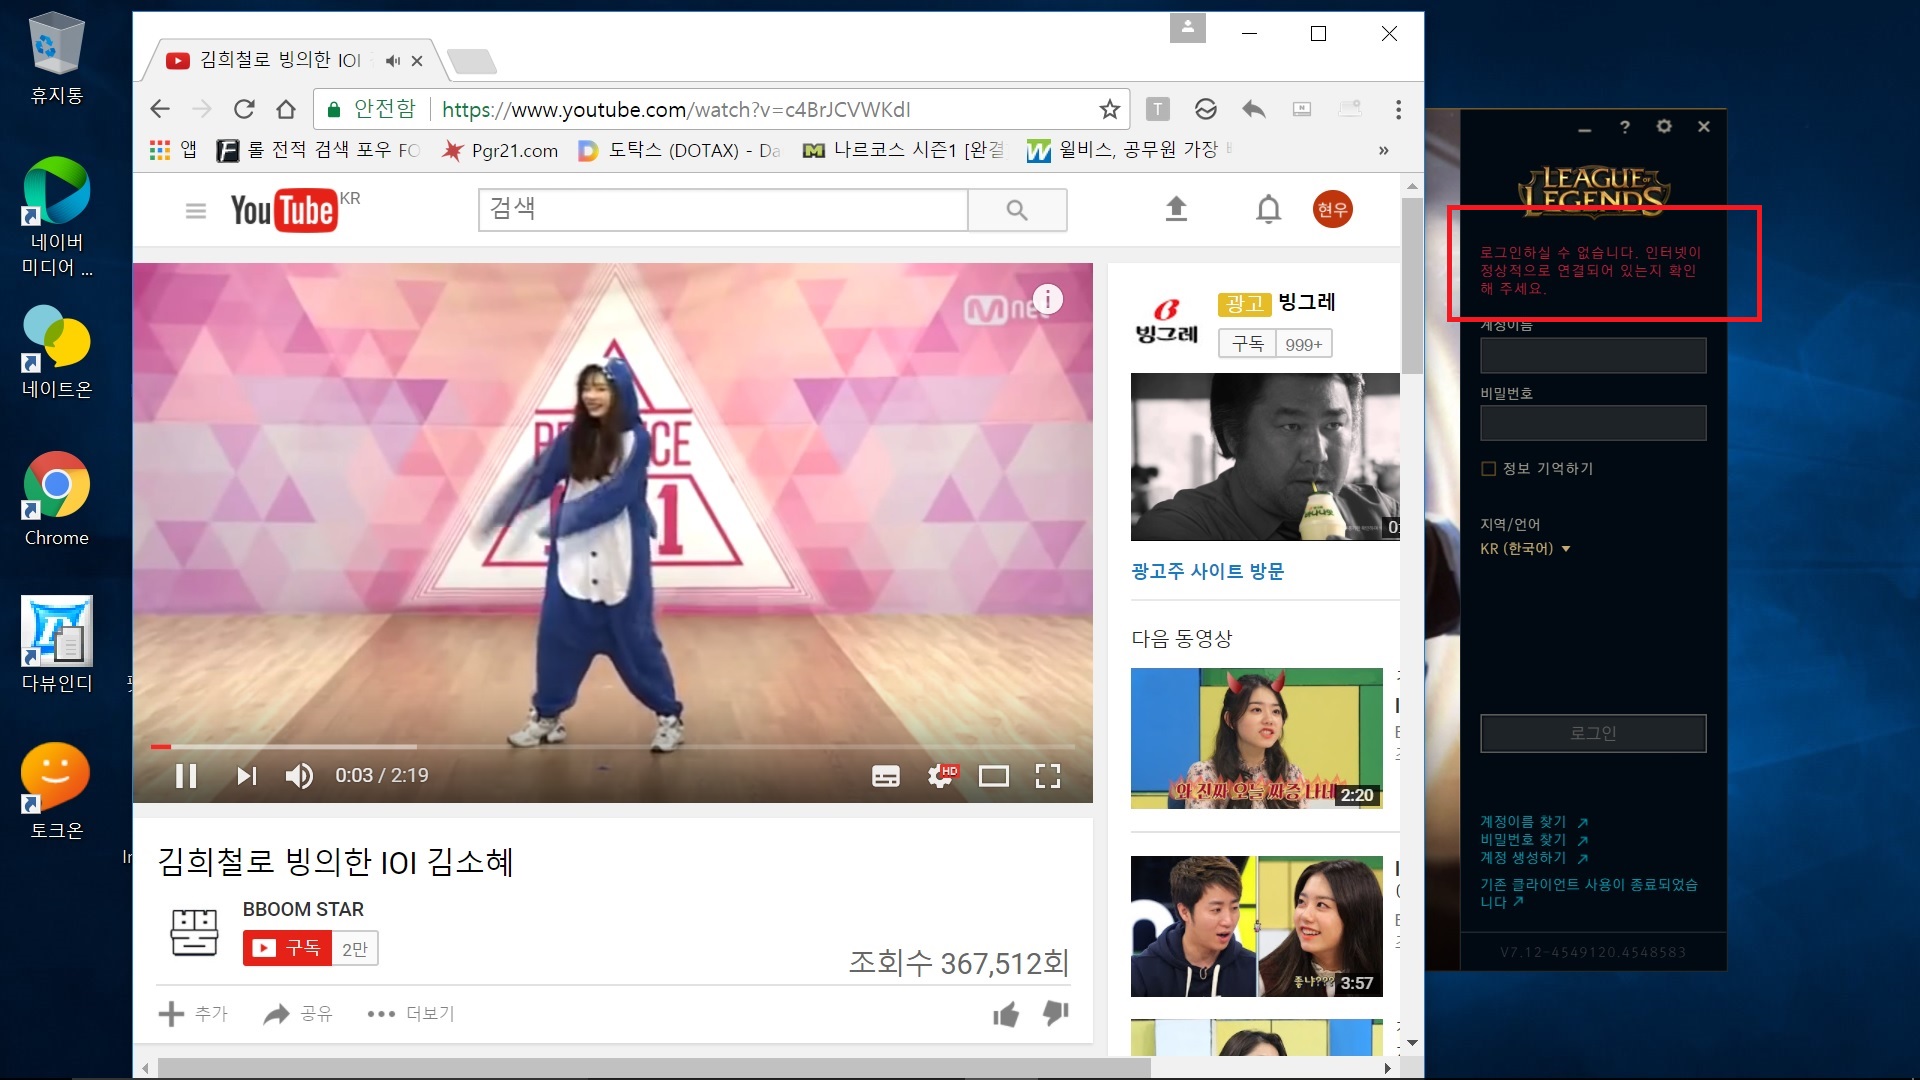Open YouTube notifications bell
The image size is (1920, 1080).
point(1268,209)
